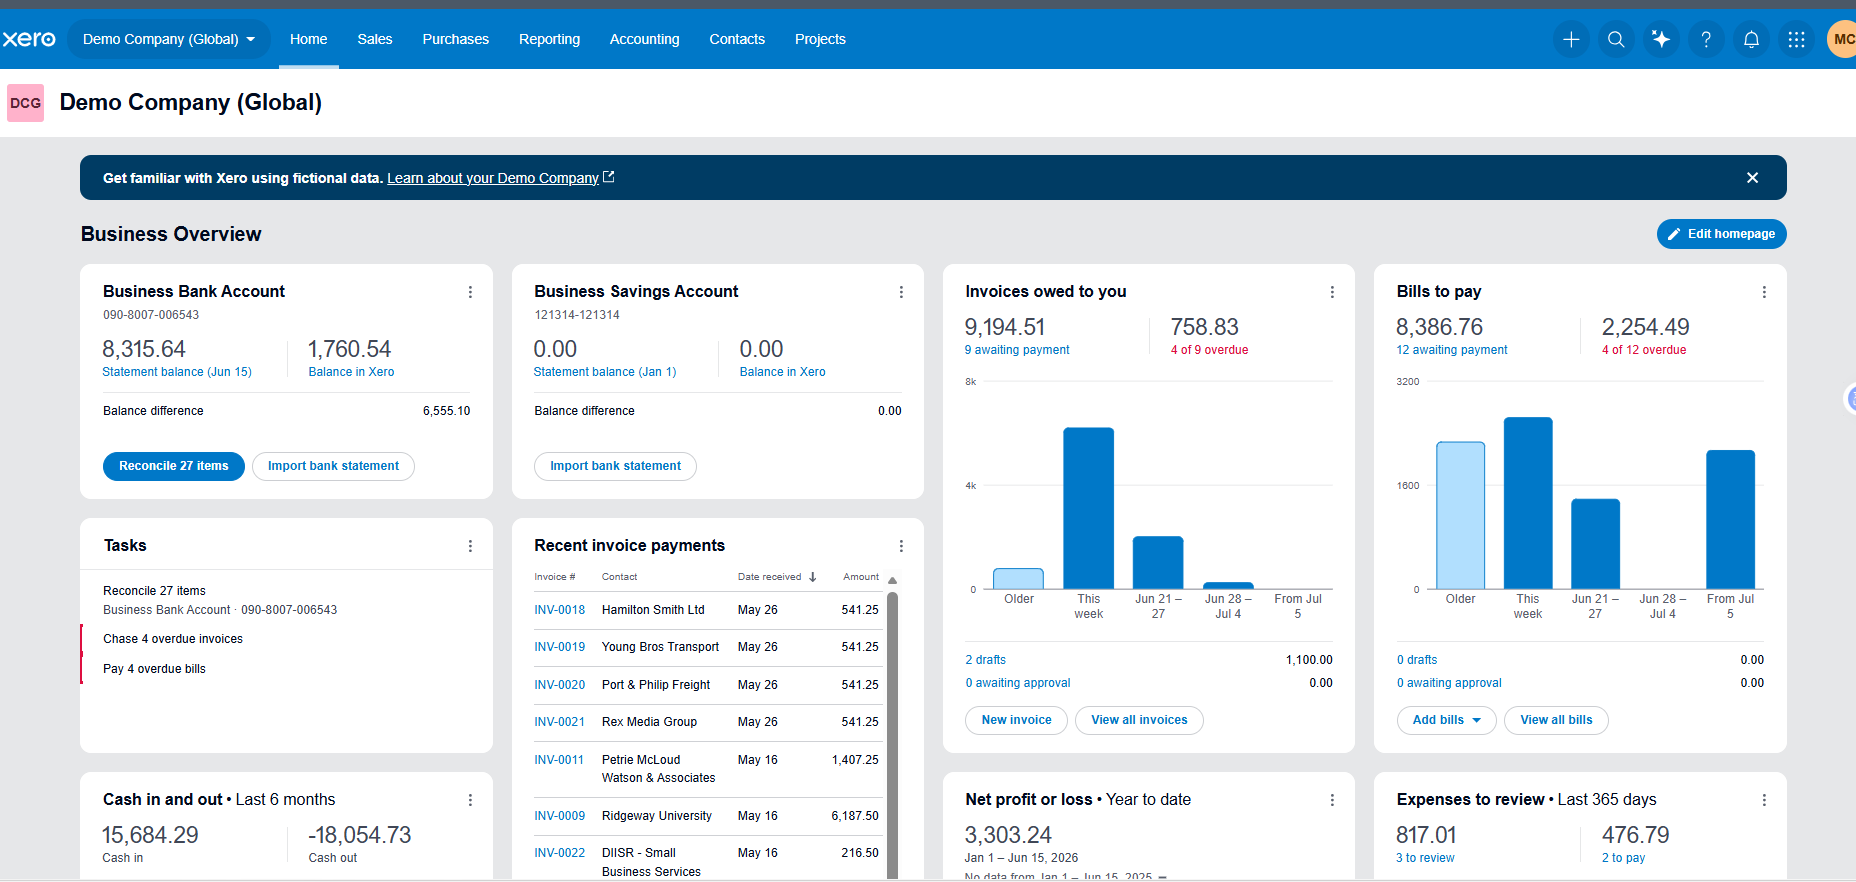Click the help question mark icon

[x=1706, y=39]
